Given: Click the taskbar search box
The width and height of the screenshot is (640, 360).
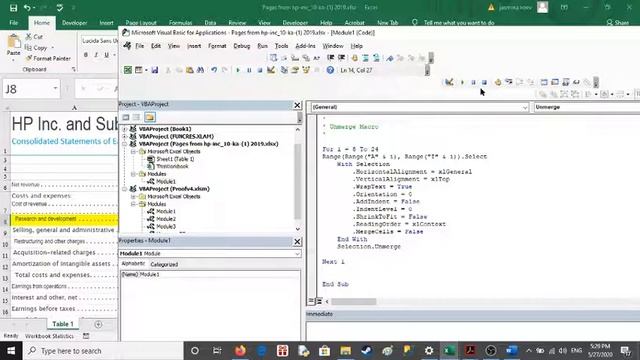Looking at the screenshot, I should (103, 351).
